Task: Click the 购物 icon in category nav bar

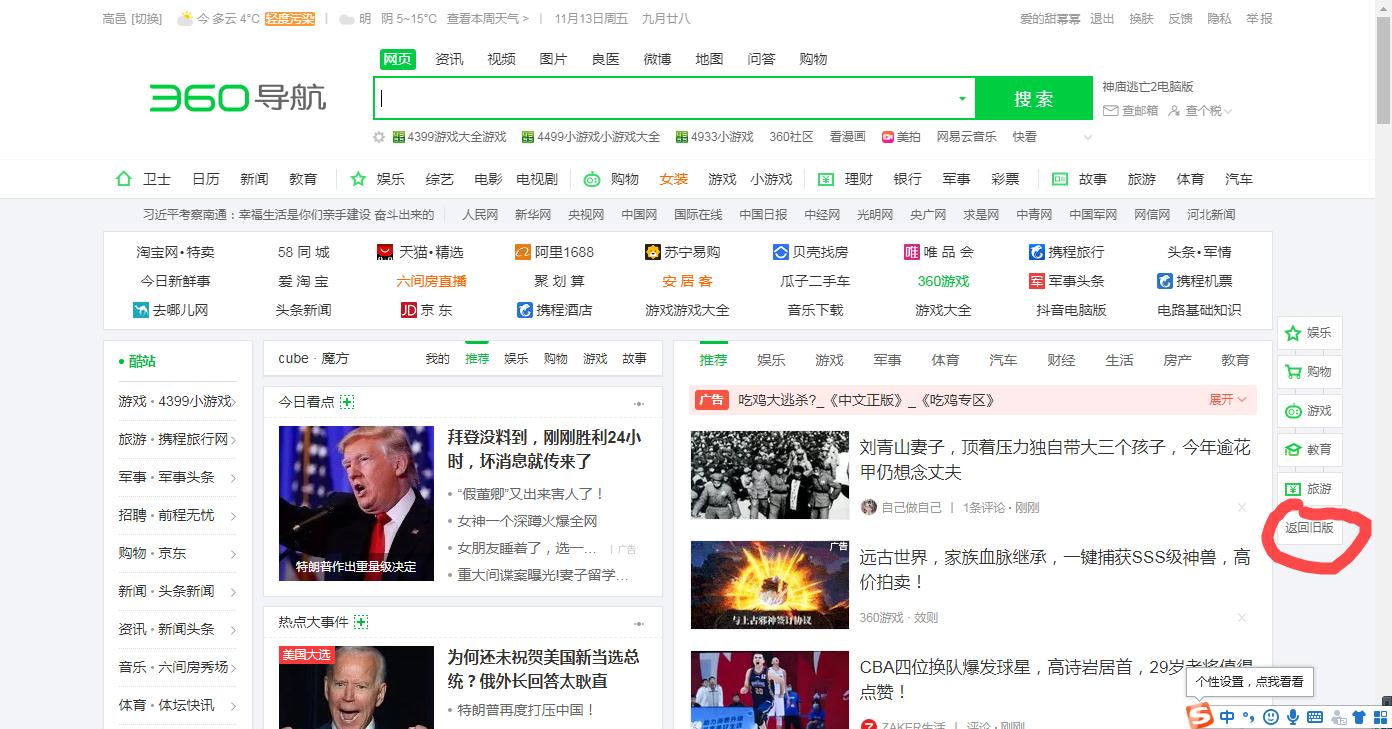Action: (592, 179)
